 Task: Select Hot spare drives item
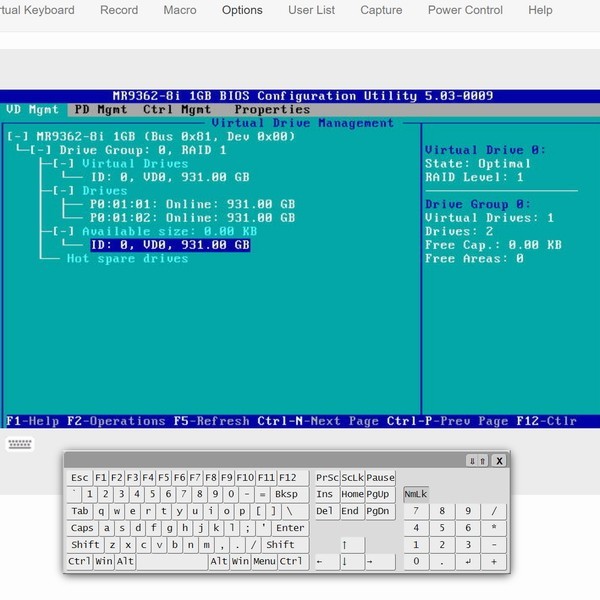[x=127, y=259]
